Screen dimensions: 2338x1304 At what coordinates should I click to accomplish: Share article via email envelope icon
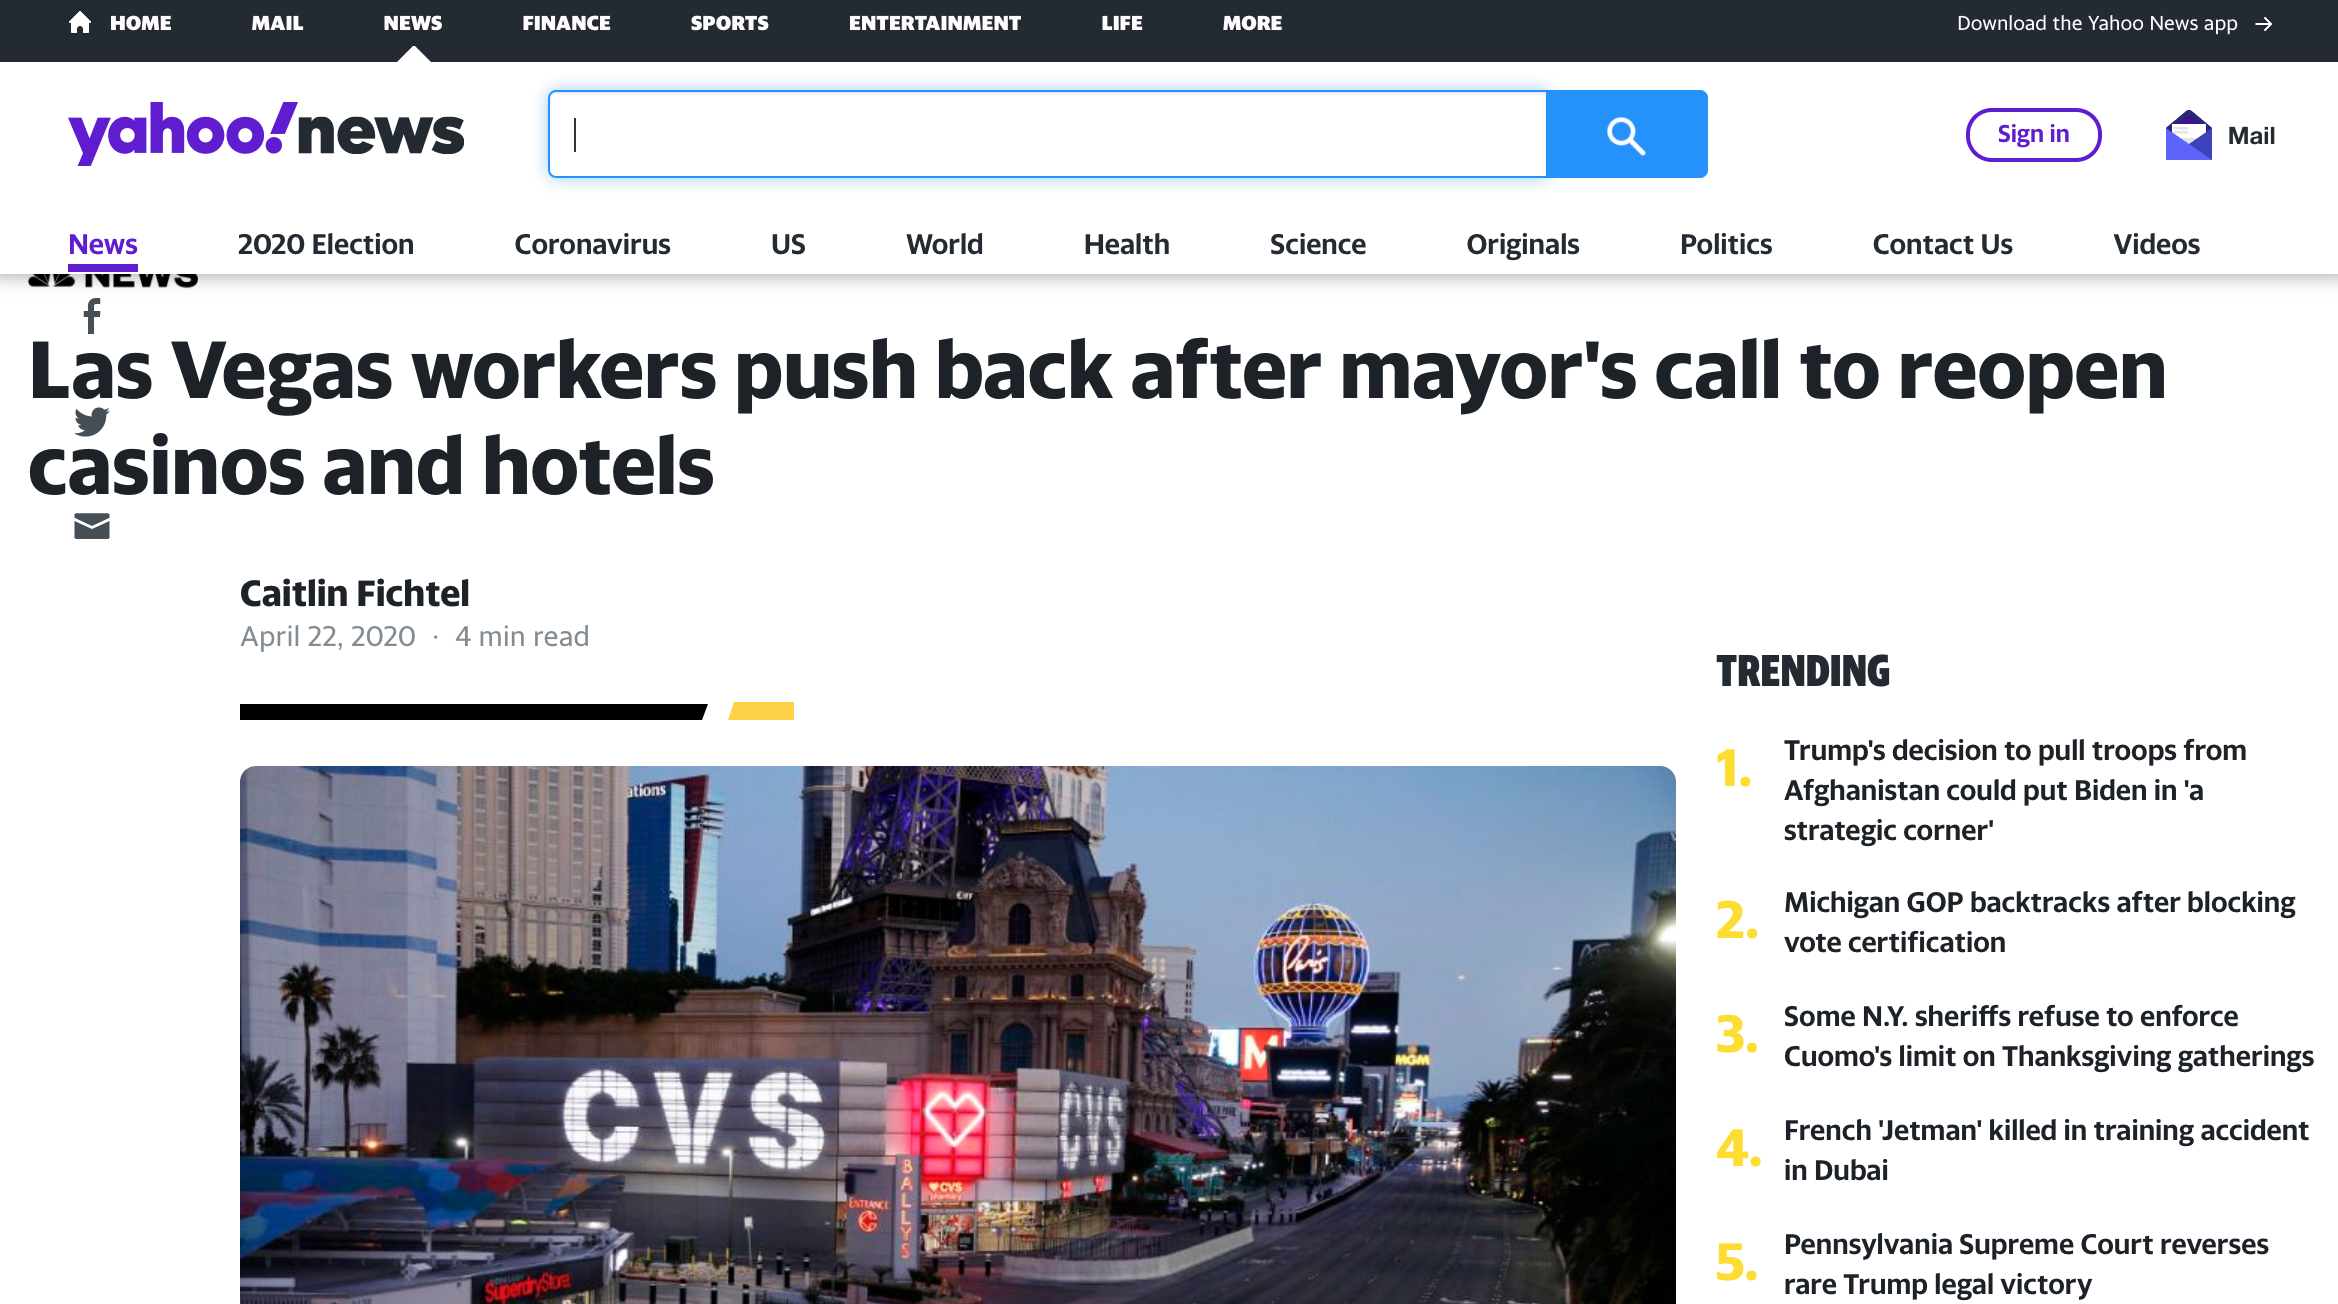click(x=92, y=526)
